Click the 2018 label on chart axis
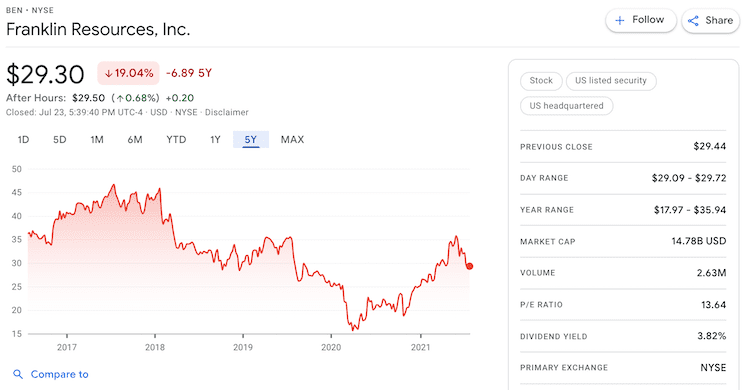 pos(155,347)
